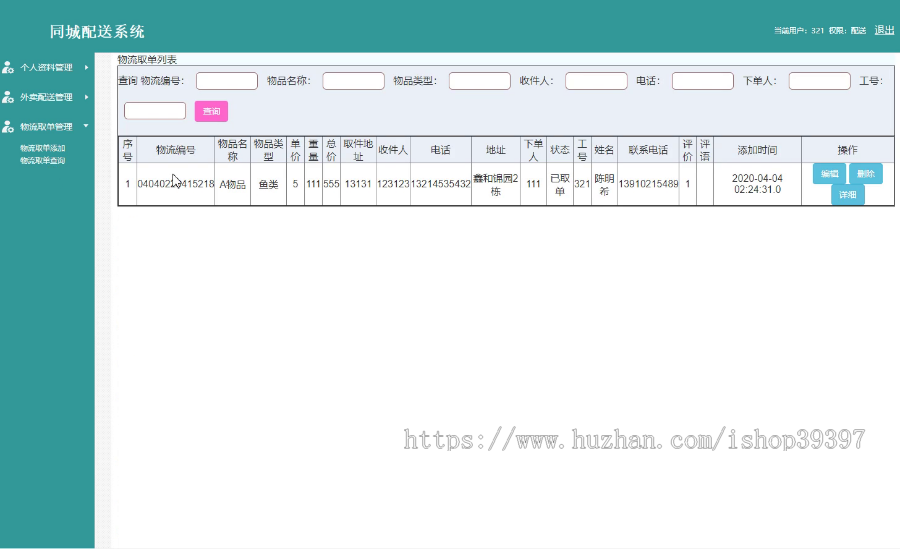
Task: Click the 物流取单列表 heading
Action: click(147, 59)
